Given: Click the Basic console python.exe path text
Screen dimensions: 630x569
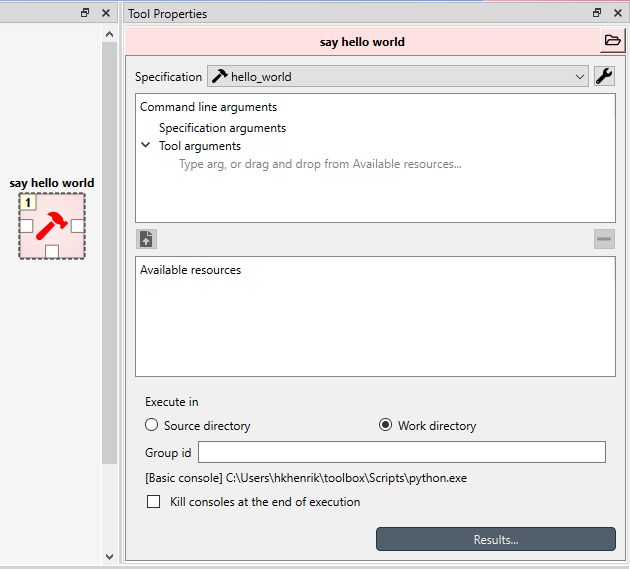Looking at the screenshot, I should pos(306,478).
